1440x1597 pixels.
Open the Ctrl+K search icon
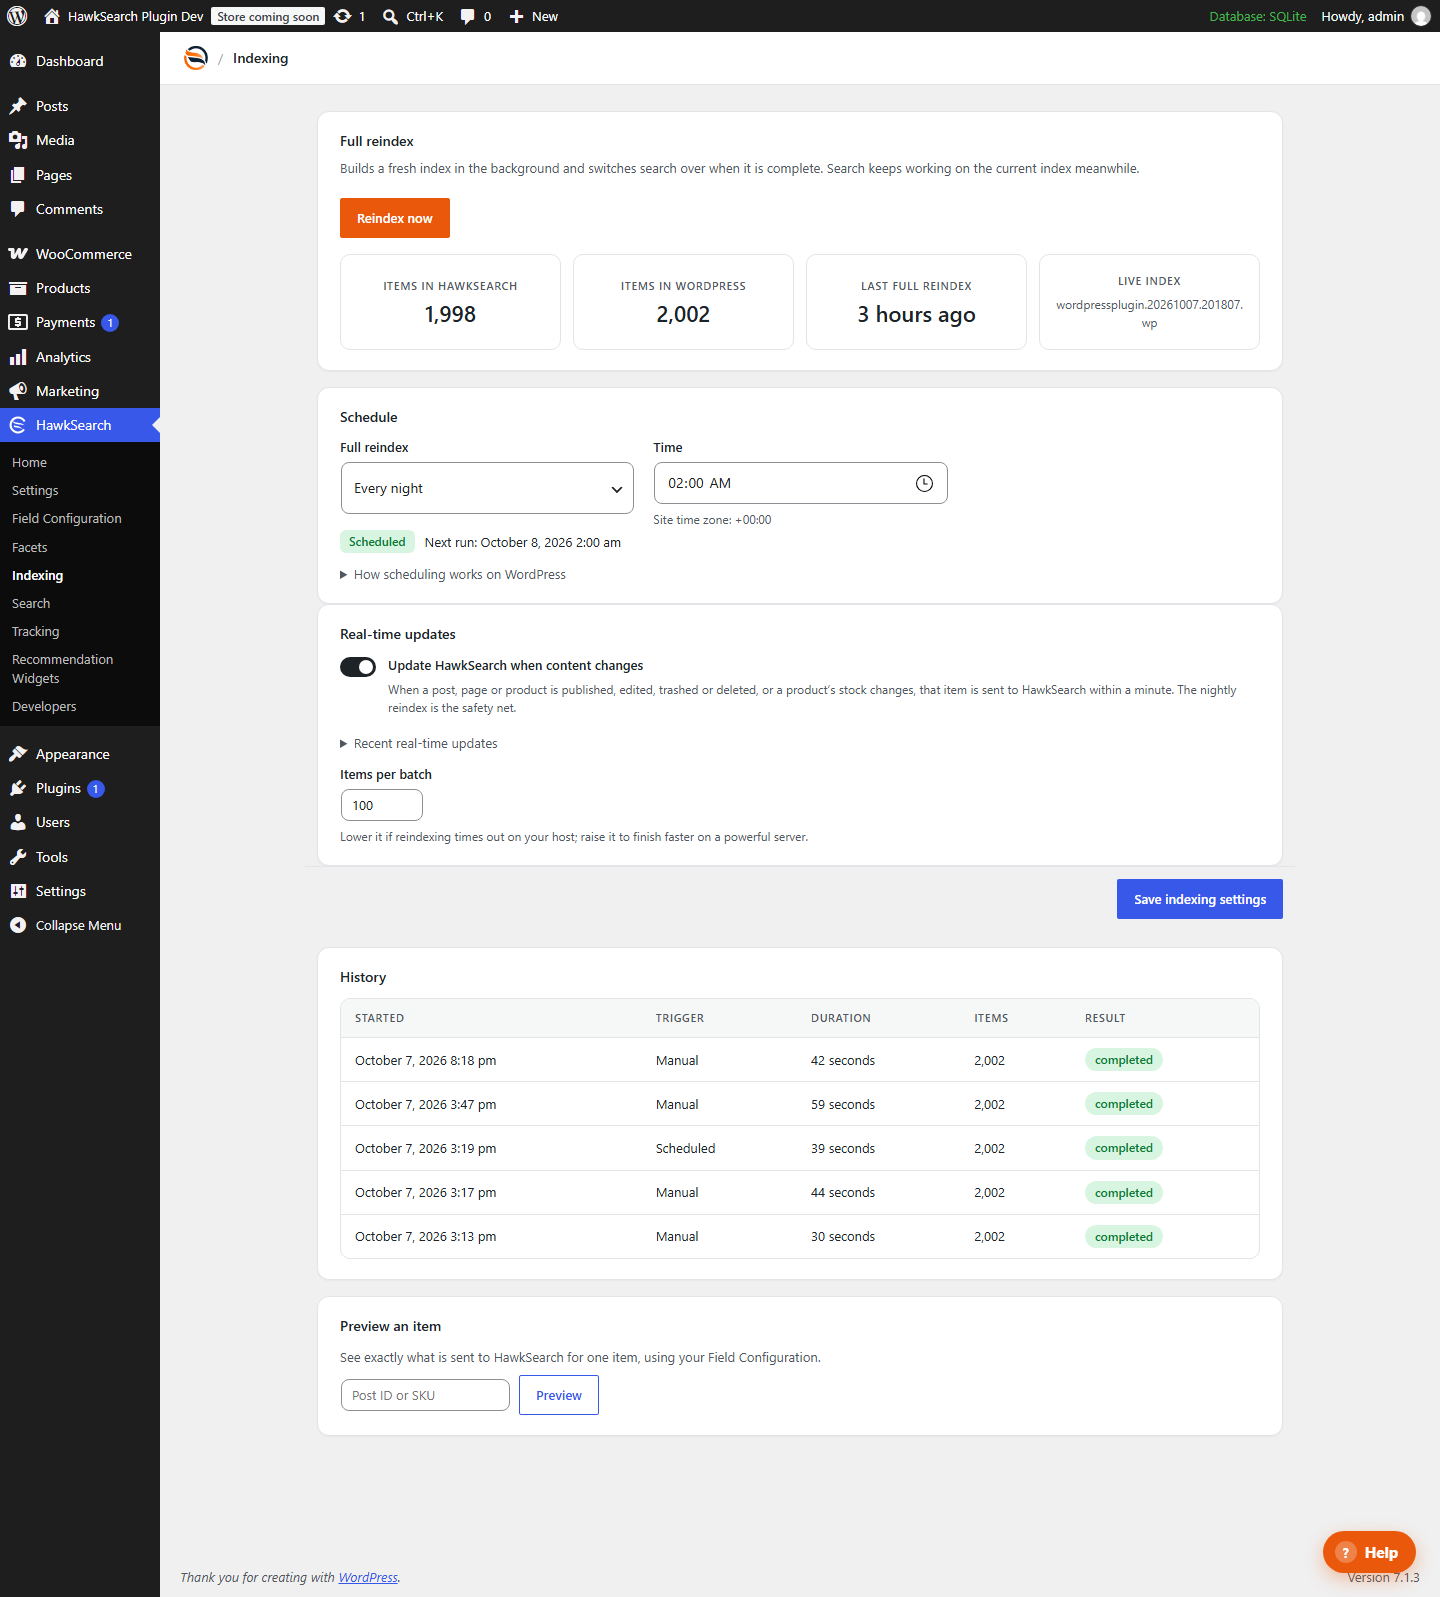(x=390, y=16)
